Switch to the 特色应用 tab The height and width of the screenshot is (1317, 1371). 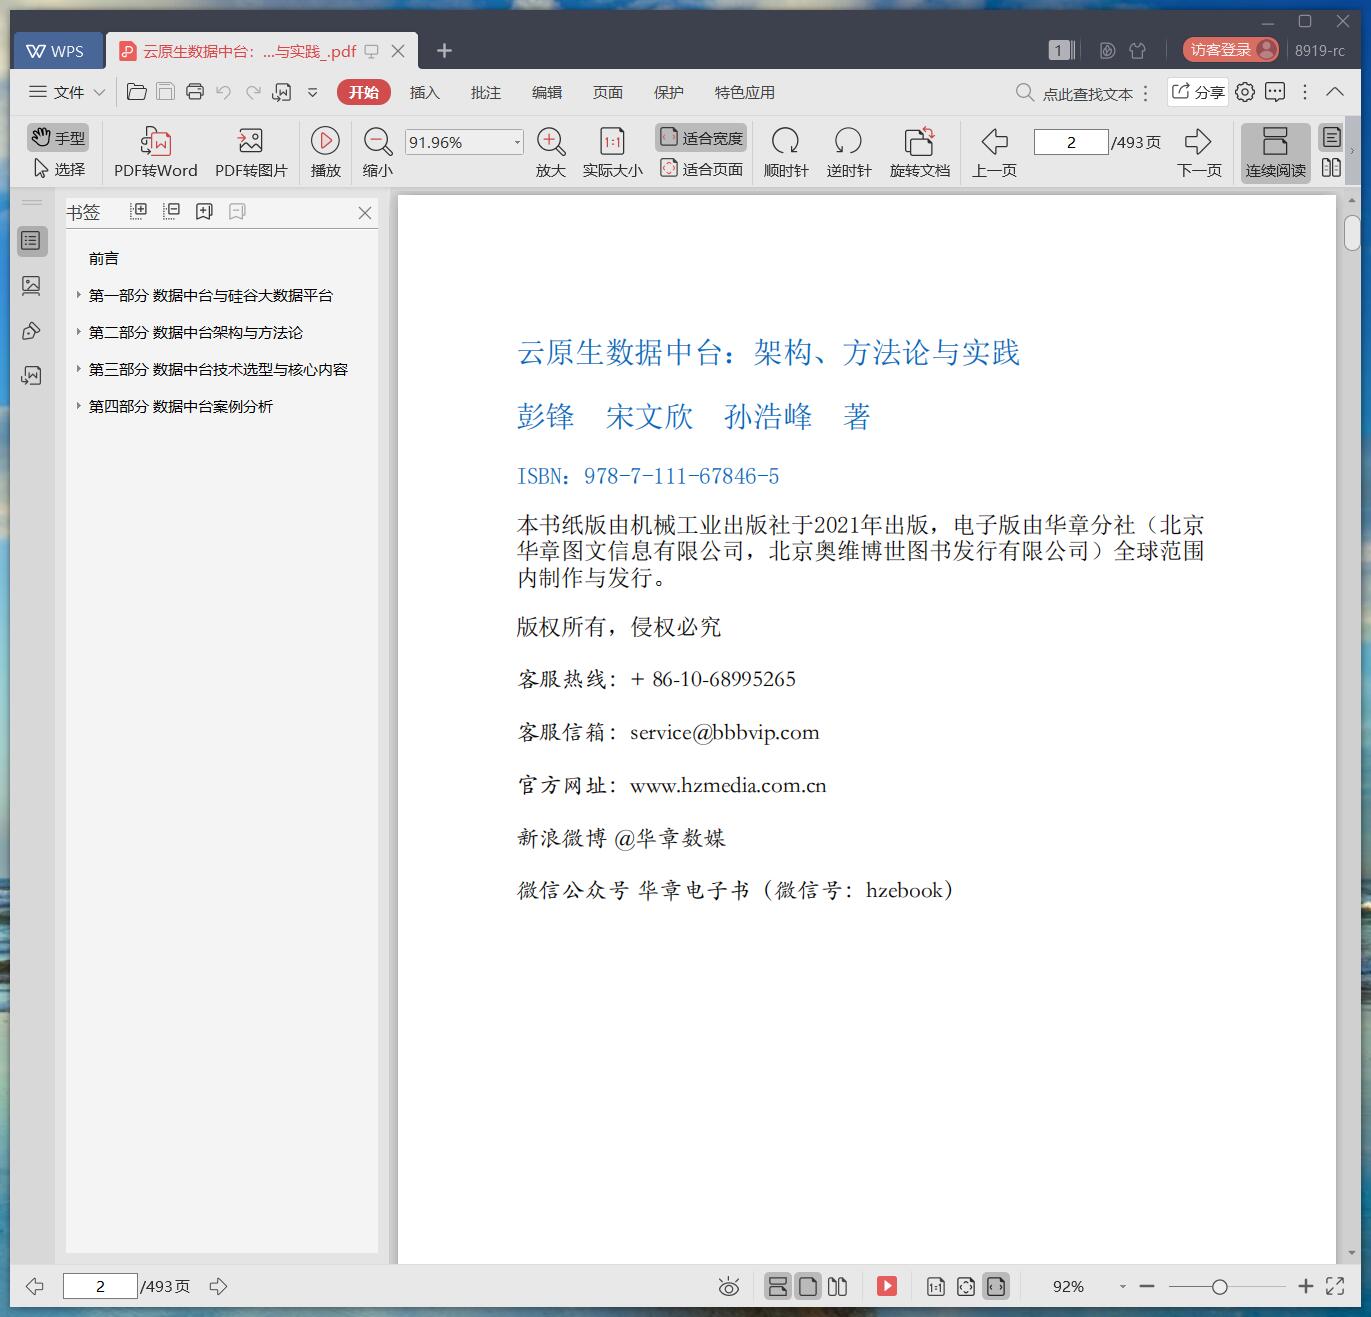click(744, 92)
